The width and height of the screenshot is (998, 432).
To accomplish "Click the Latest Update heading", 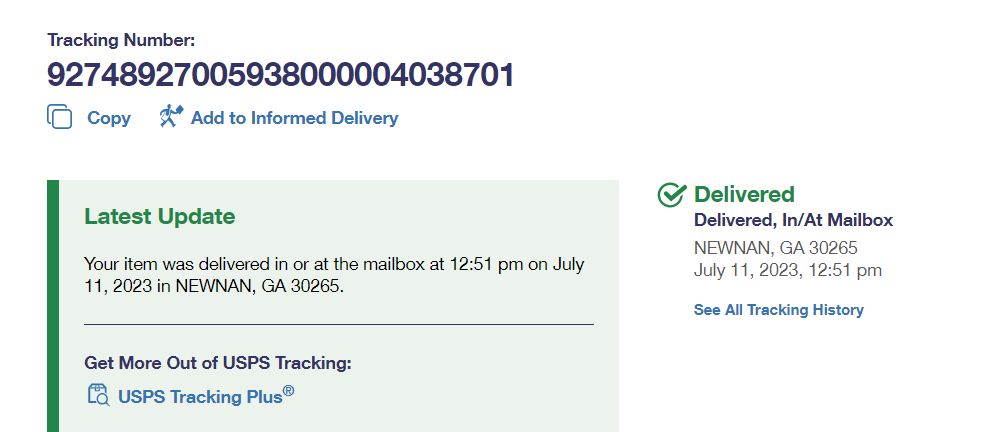I will (x=159, y=216).
